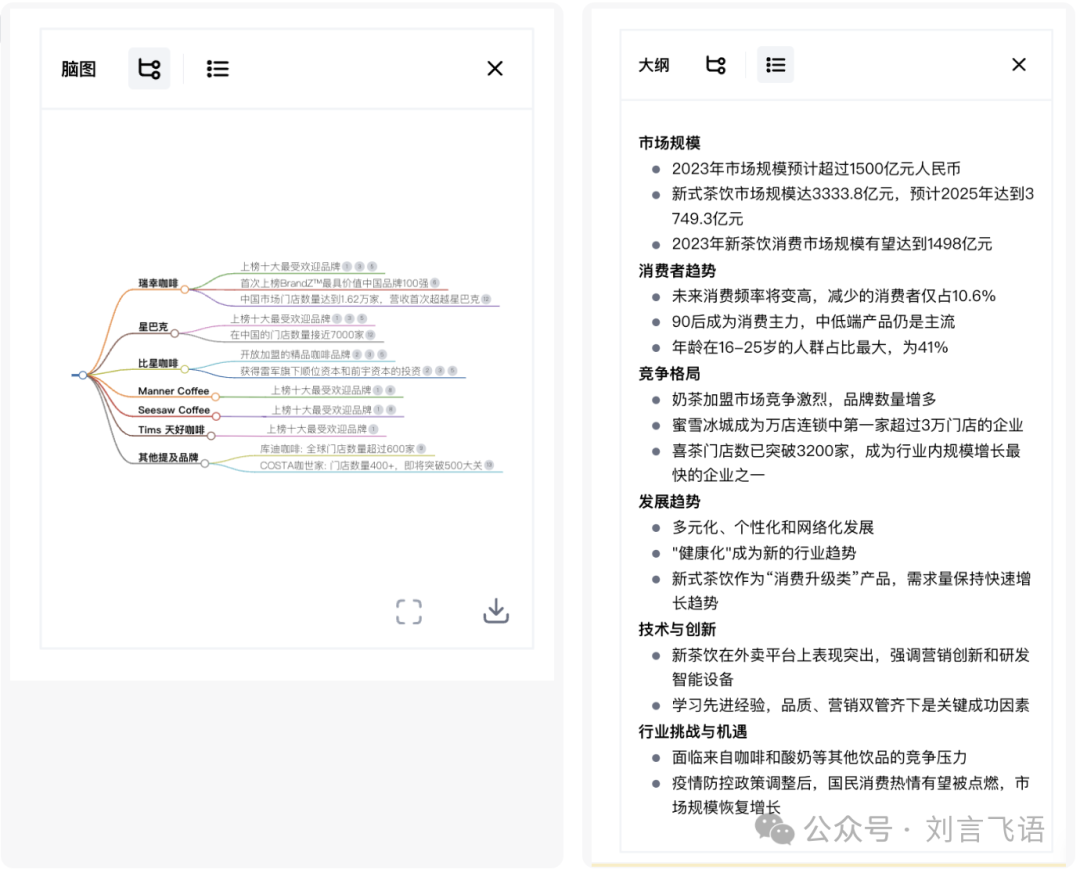The image size is (1080, 873).
Task: Click bullet 面临来自咖啡和酸奶等其他饮品的竞争压力
Action: 820,758
